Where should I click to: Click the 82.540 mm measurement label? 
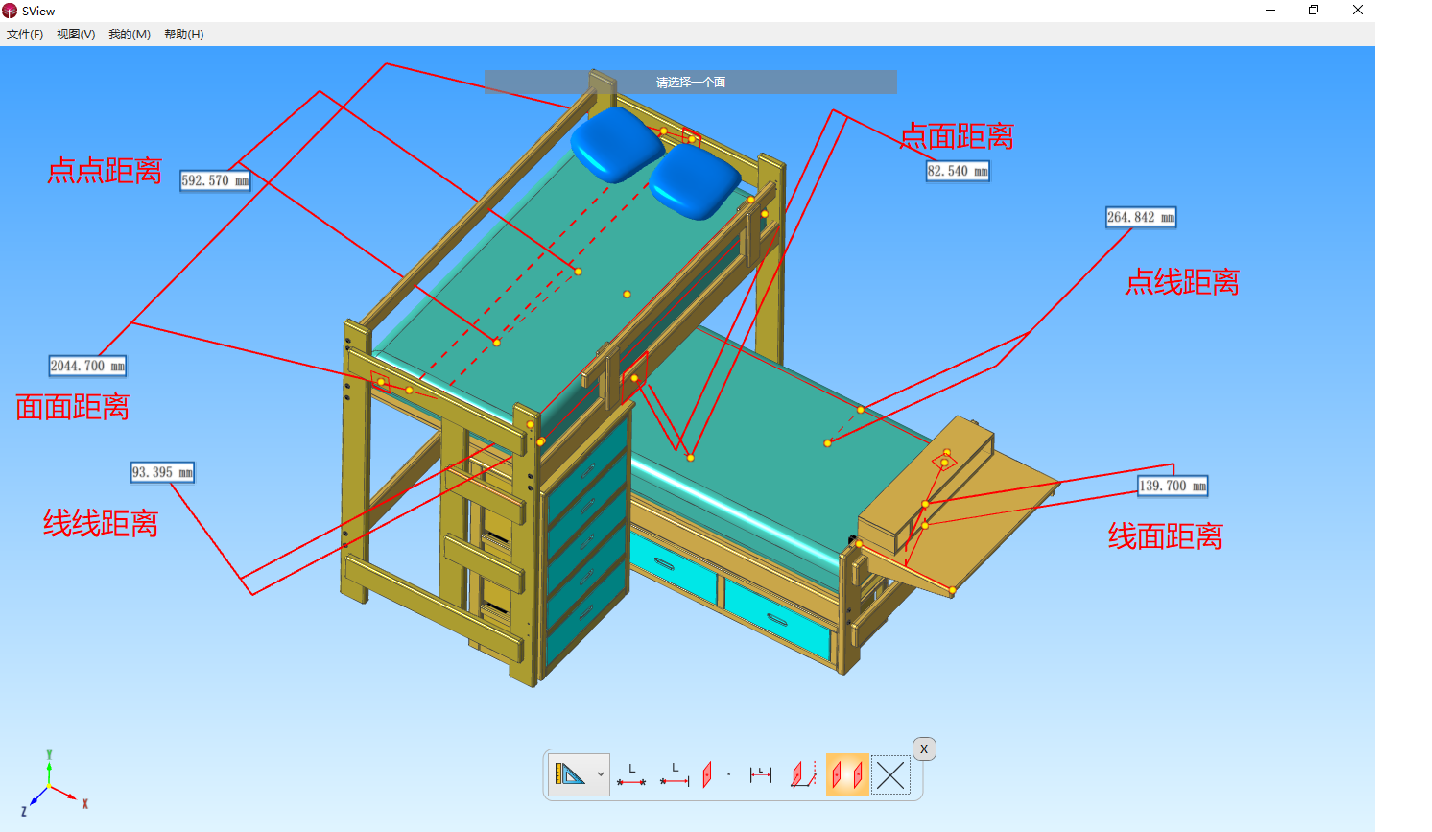[x=957, y=171]
